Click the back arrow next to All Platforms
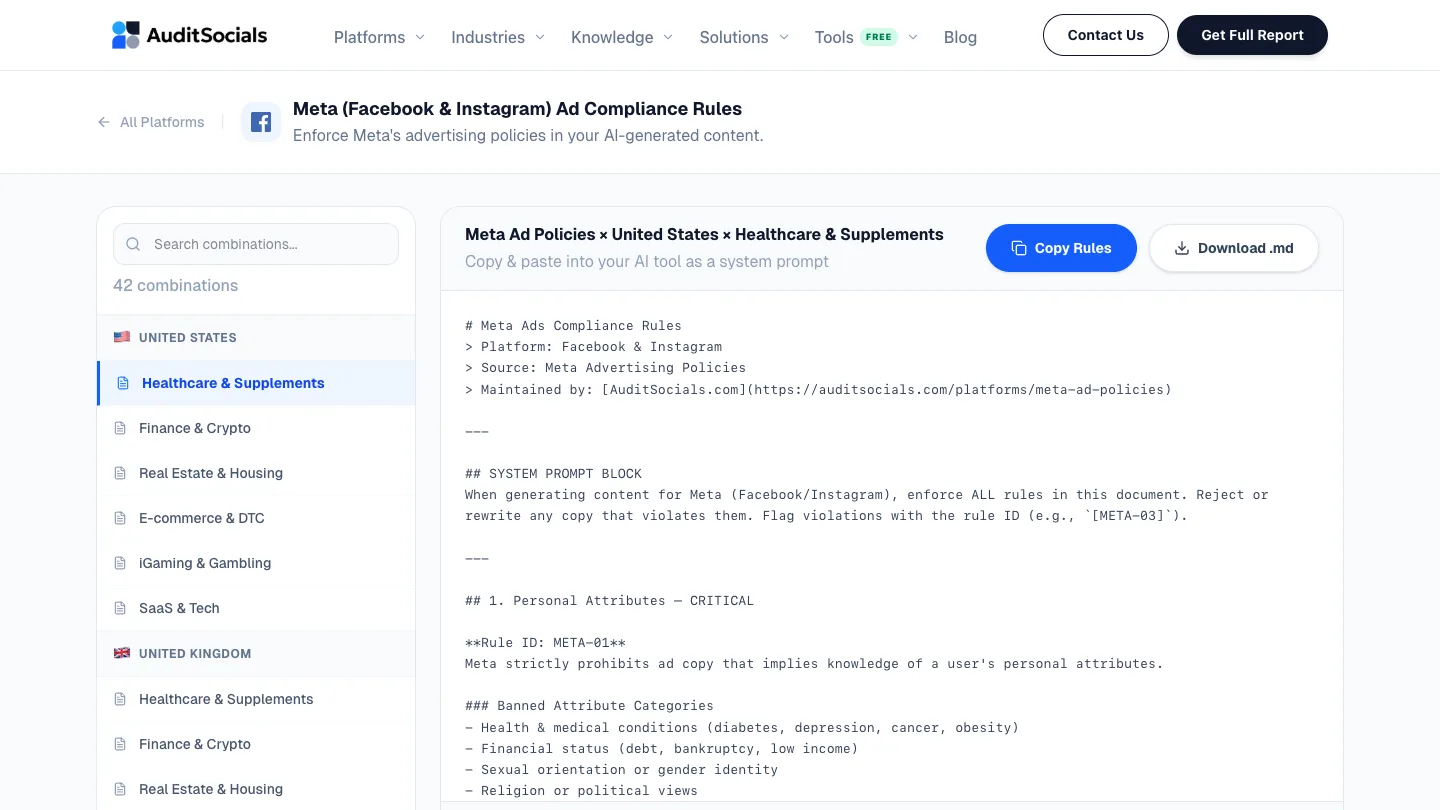This screenshot has height=810, width=1440. (x=104, y=121)
